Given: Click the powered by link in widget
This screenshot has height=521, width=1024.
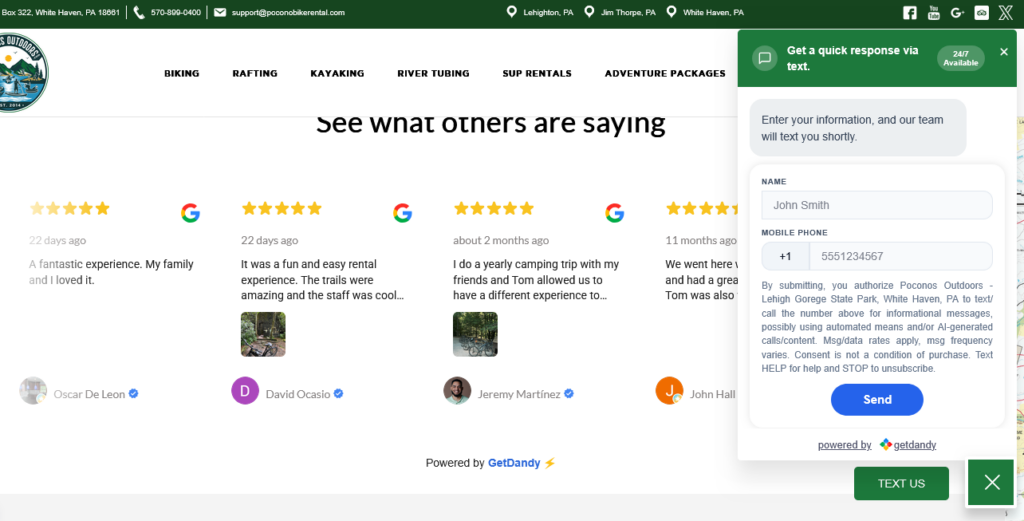Looking at the screenshot, I should tap(844, 445).
